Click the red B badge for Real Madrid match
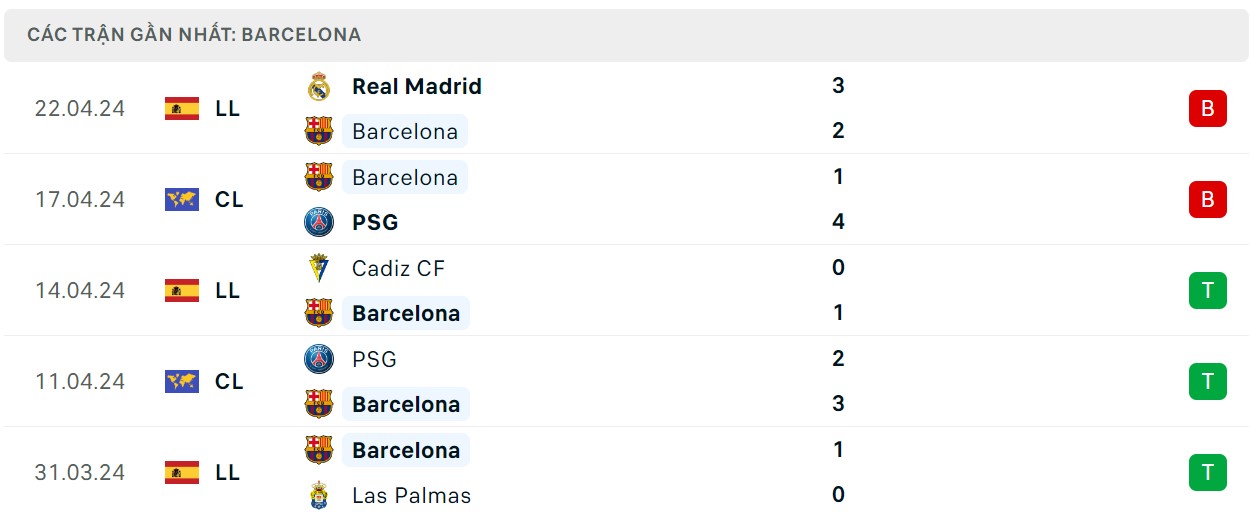 (x=1207, y=108)
